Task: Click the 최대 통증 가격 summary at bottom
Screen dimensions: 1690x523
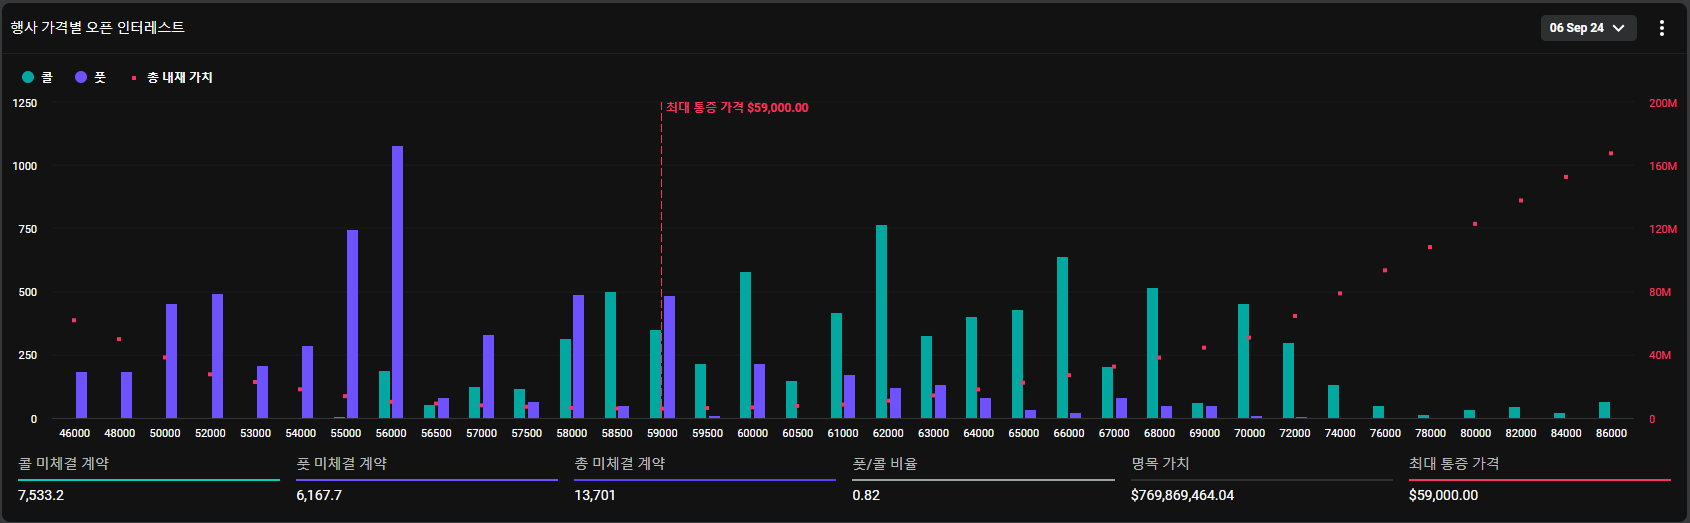Action: point(1453,464)
